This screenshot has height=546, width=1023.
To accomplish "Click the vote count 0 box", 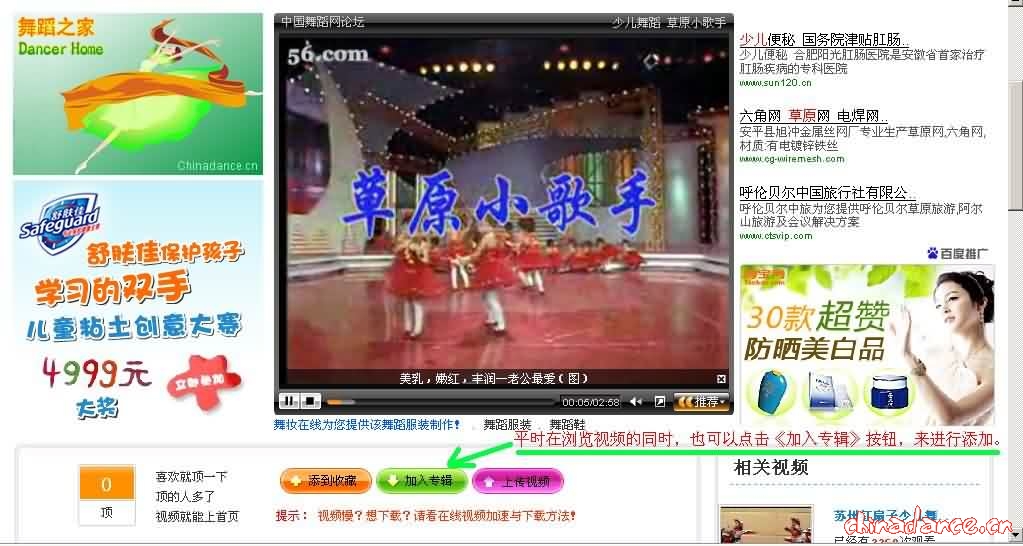I will pos(106,484).
